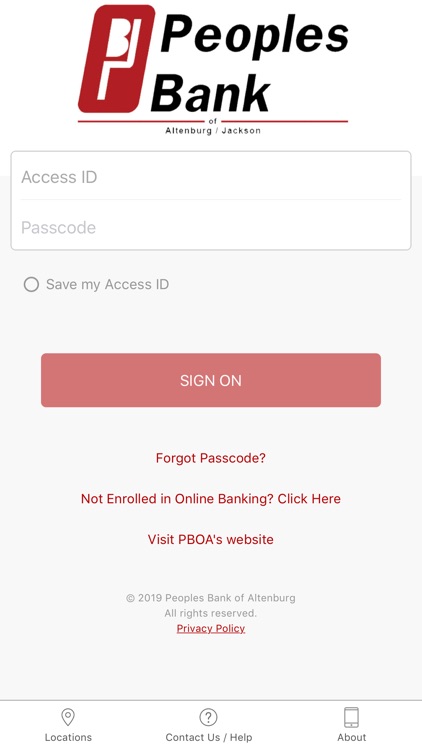Tap the Peoples Bank title text
The image size is (422, 750).
pyautogui.click(x=251, y=61)
